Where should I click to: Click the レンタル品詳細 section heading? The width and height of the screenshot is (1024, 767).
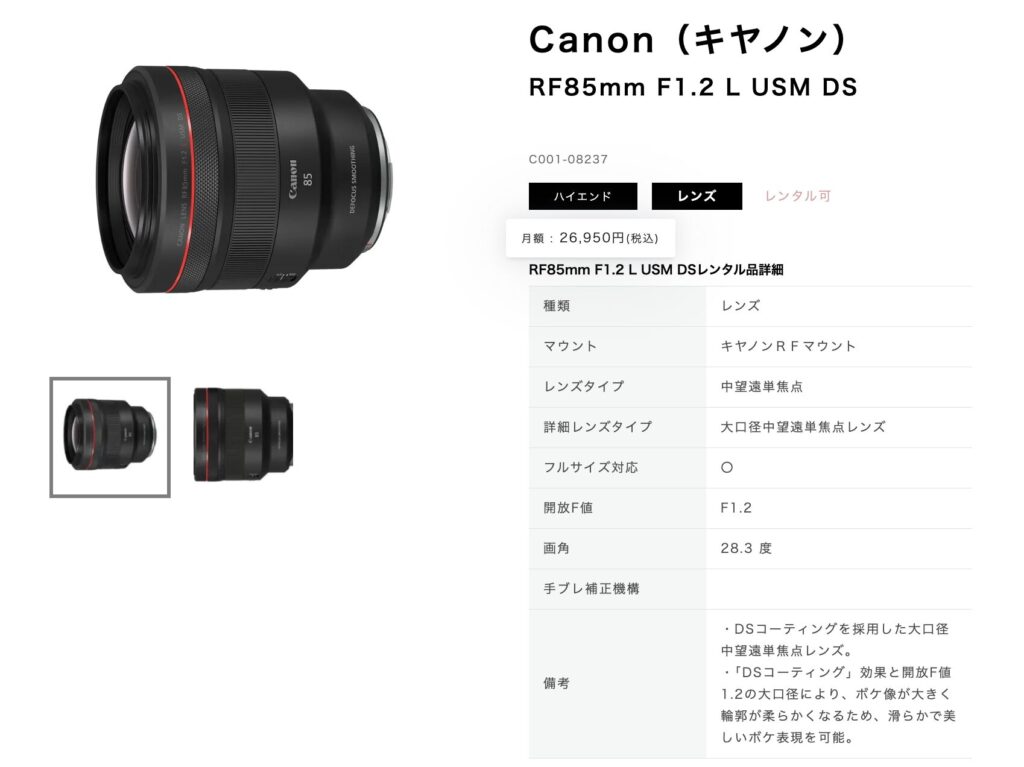[656, 270]
